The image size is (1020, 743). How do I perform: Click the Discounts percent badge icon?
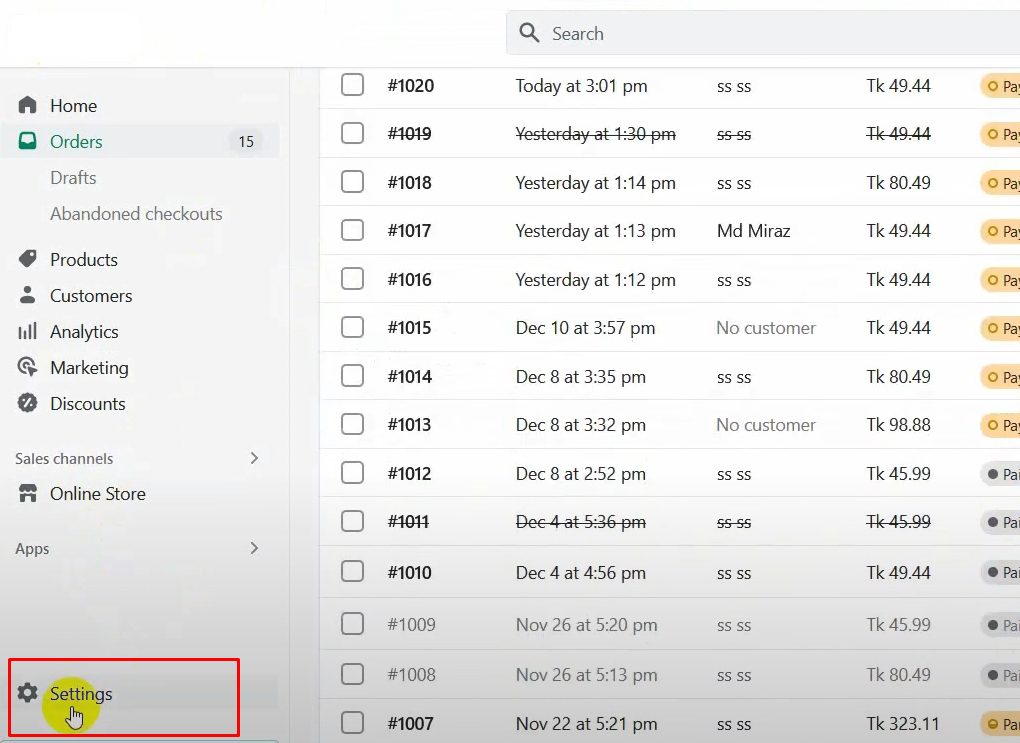pyautogui.click(x=28, y=404)
